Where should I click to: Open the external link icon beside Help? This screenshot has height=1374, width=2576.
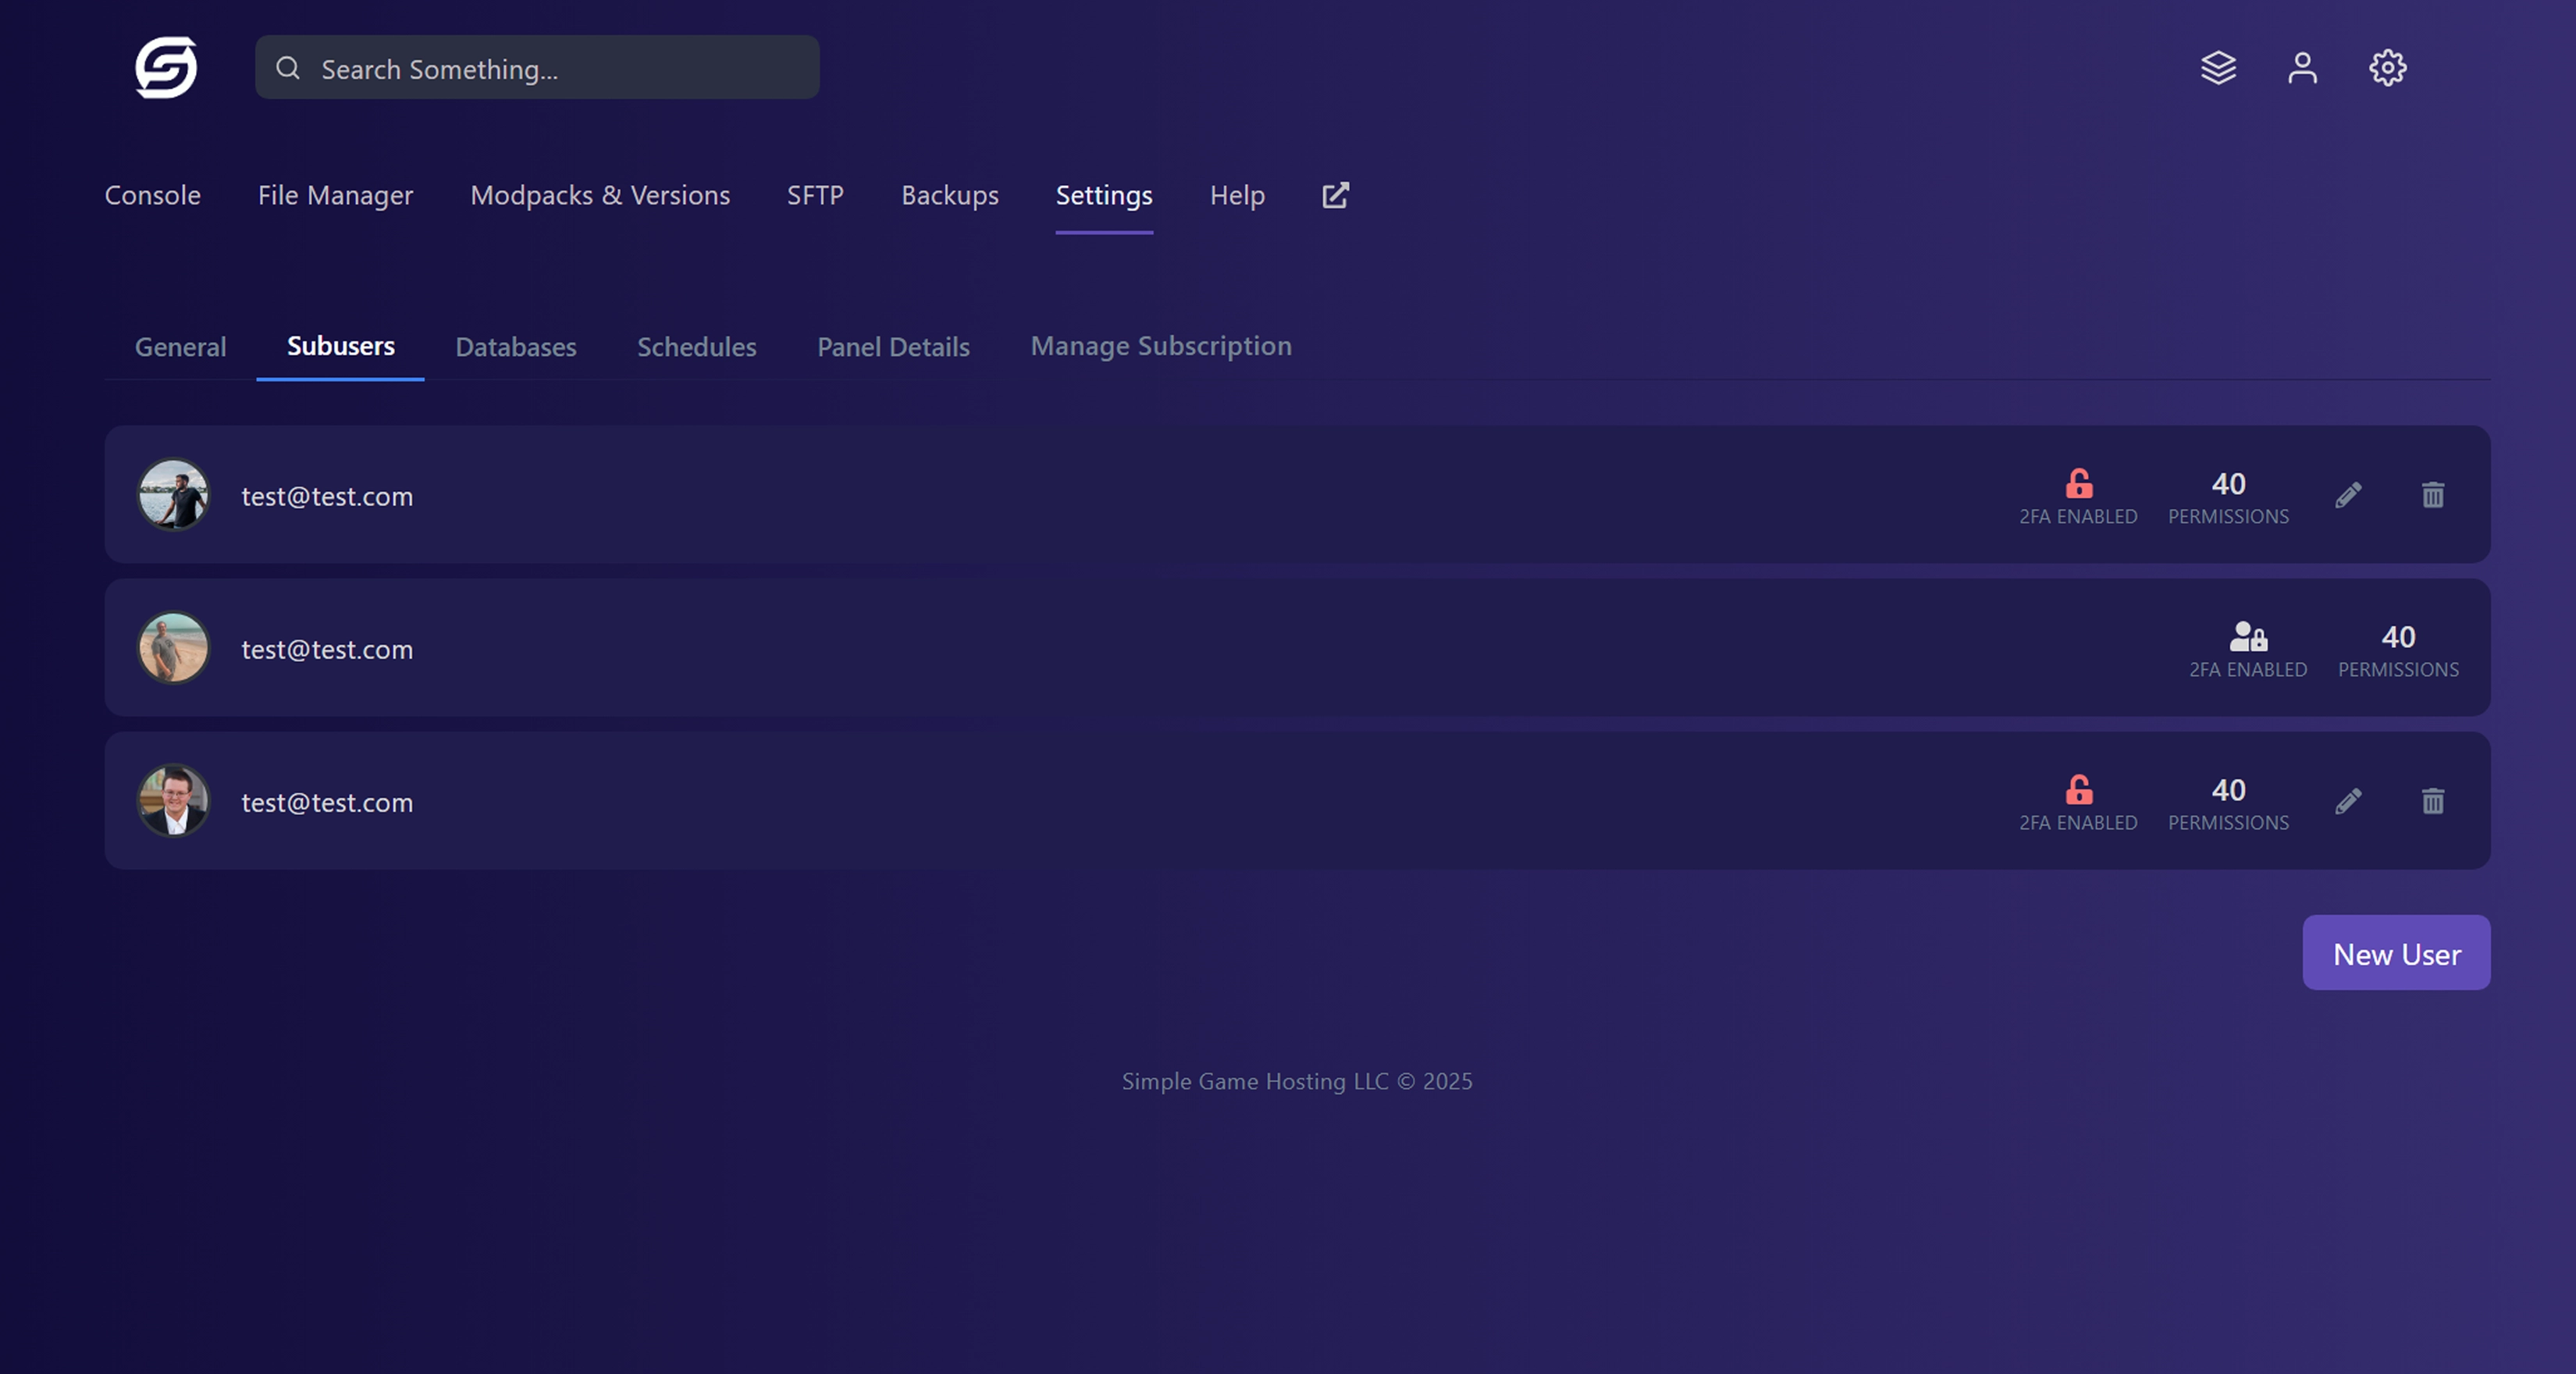click(1335, 195)
